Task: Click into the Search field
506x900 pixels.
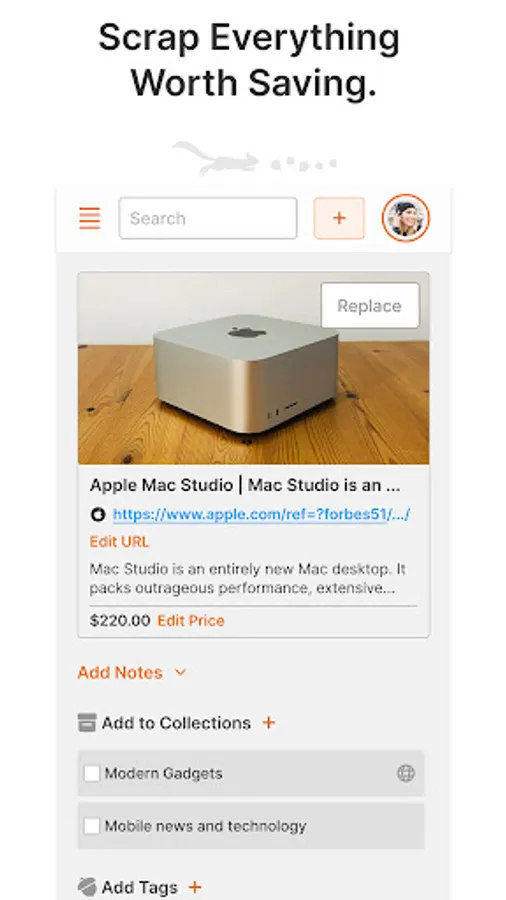Action: click(x=208, y=218)
